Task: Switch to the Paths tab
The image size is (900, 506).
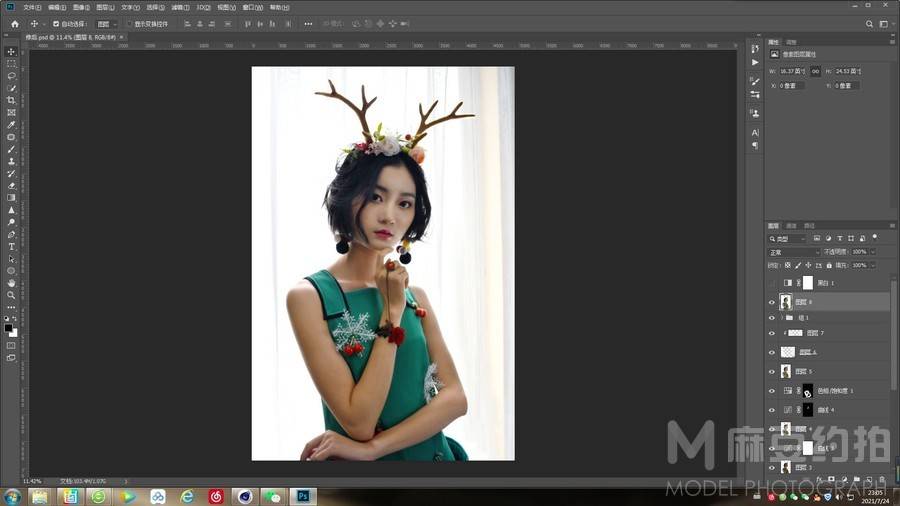Action: (x=809, y=226)
